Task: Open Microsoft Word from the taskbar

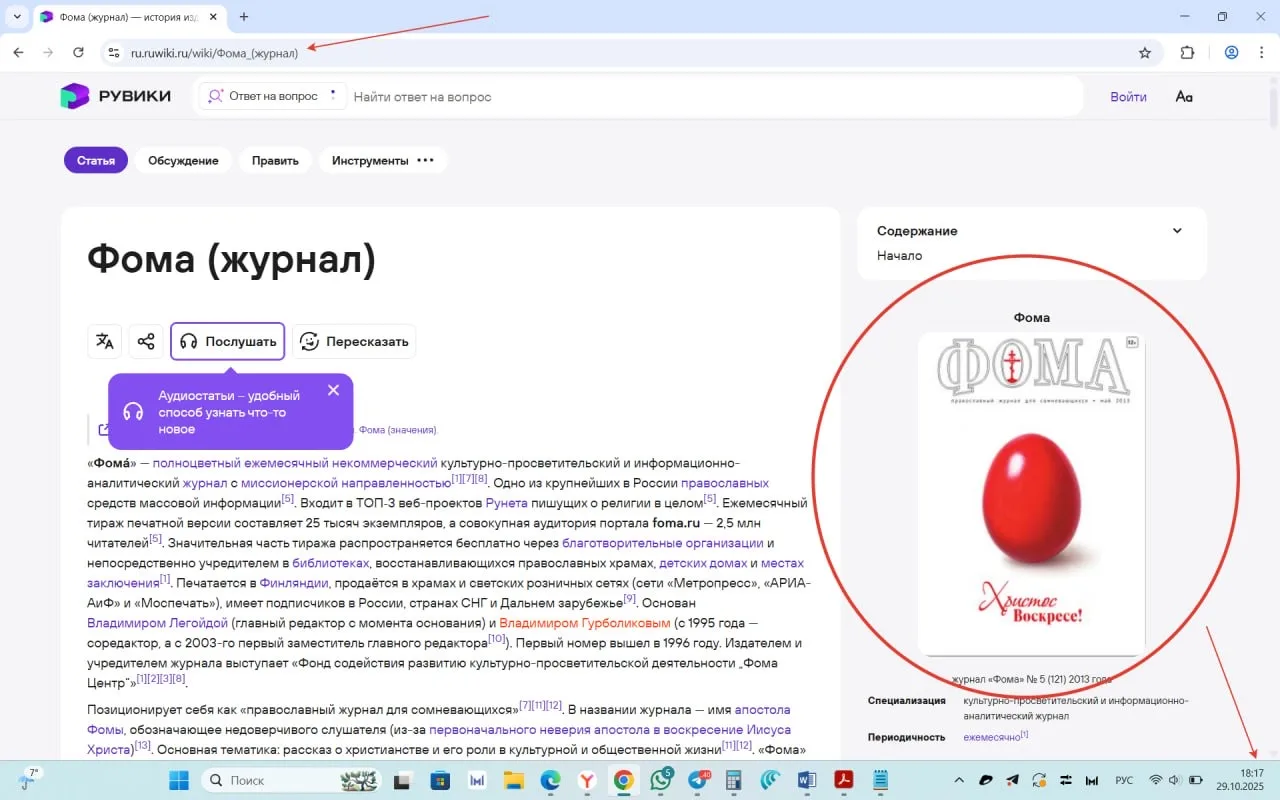Action: coord(807,780)
